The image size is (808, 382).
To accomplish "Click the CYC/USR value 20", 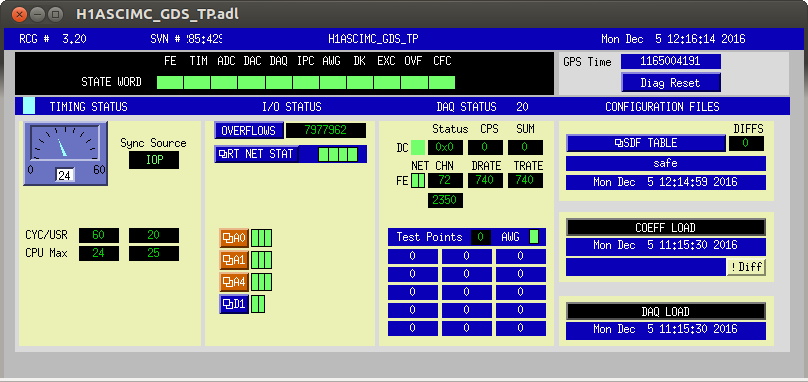I will [x=154, y=236].
